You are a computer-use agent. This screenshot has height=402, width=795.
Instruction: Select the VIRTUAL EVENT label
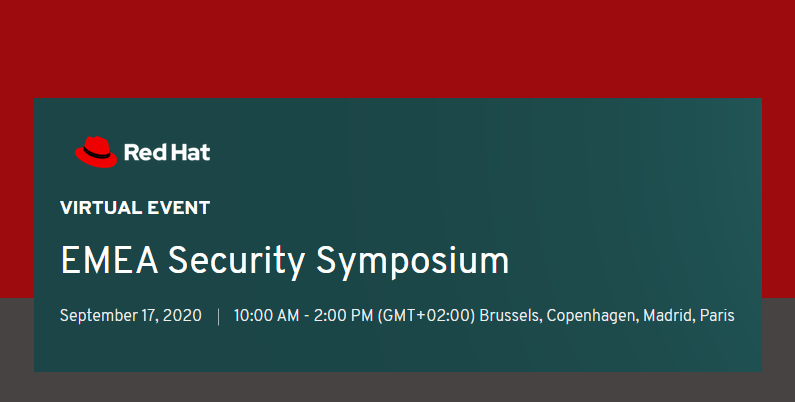(135, 208)
